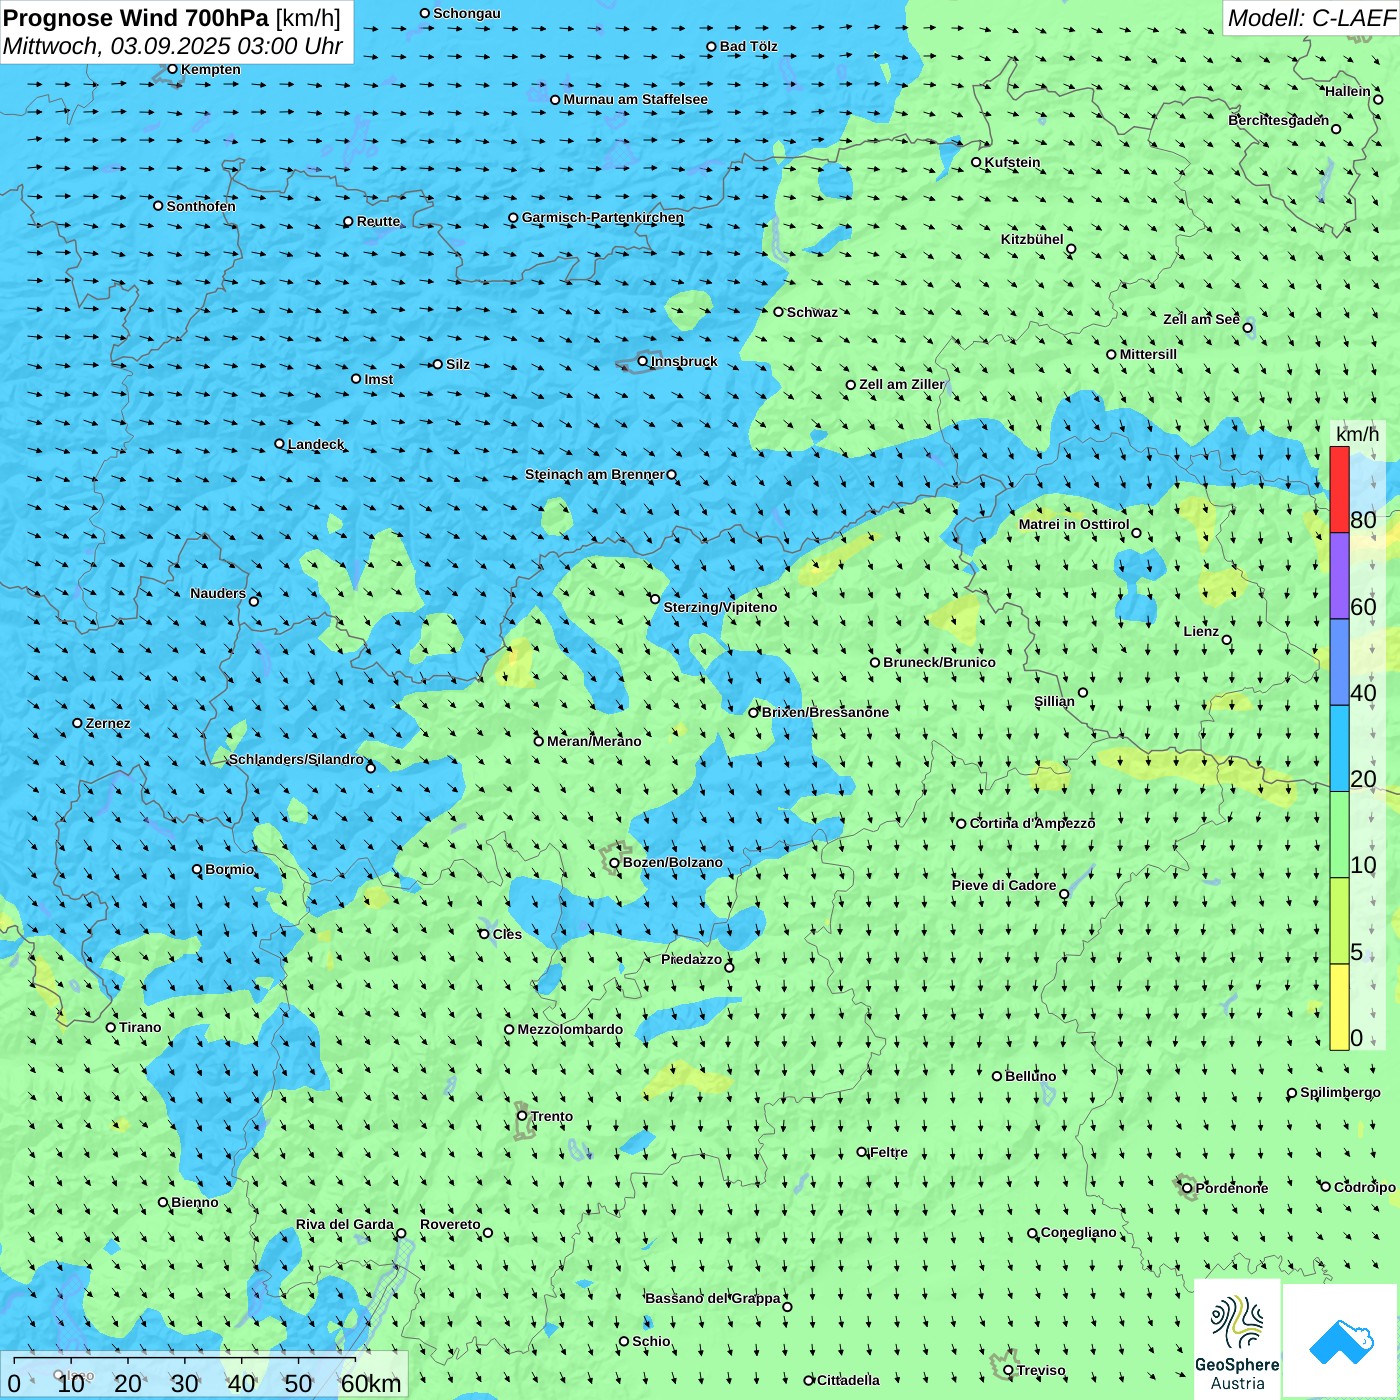Image resolution: width=1400 pixels, height=1400 pixels.
Task: Click the 'Conegliano' label
Action: pos(1078,1232)
